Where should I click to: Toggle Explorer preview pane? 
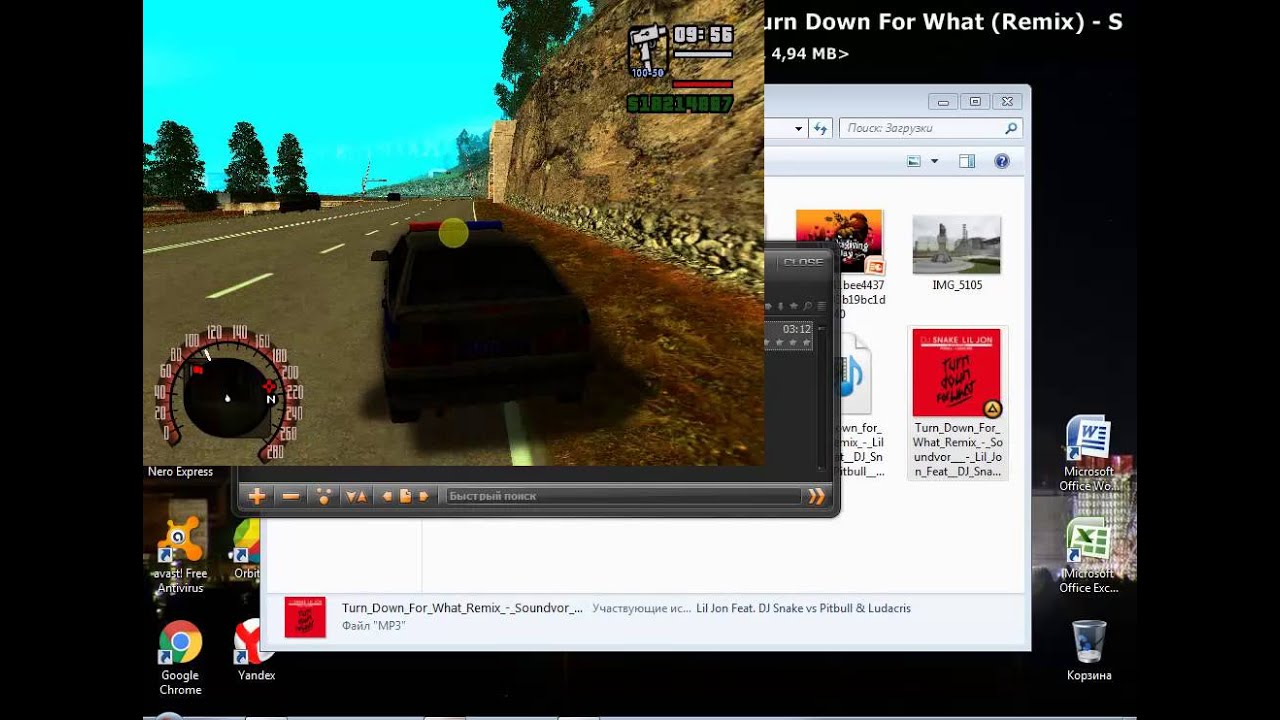[x=966, y=161]
